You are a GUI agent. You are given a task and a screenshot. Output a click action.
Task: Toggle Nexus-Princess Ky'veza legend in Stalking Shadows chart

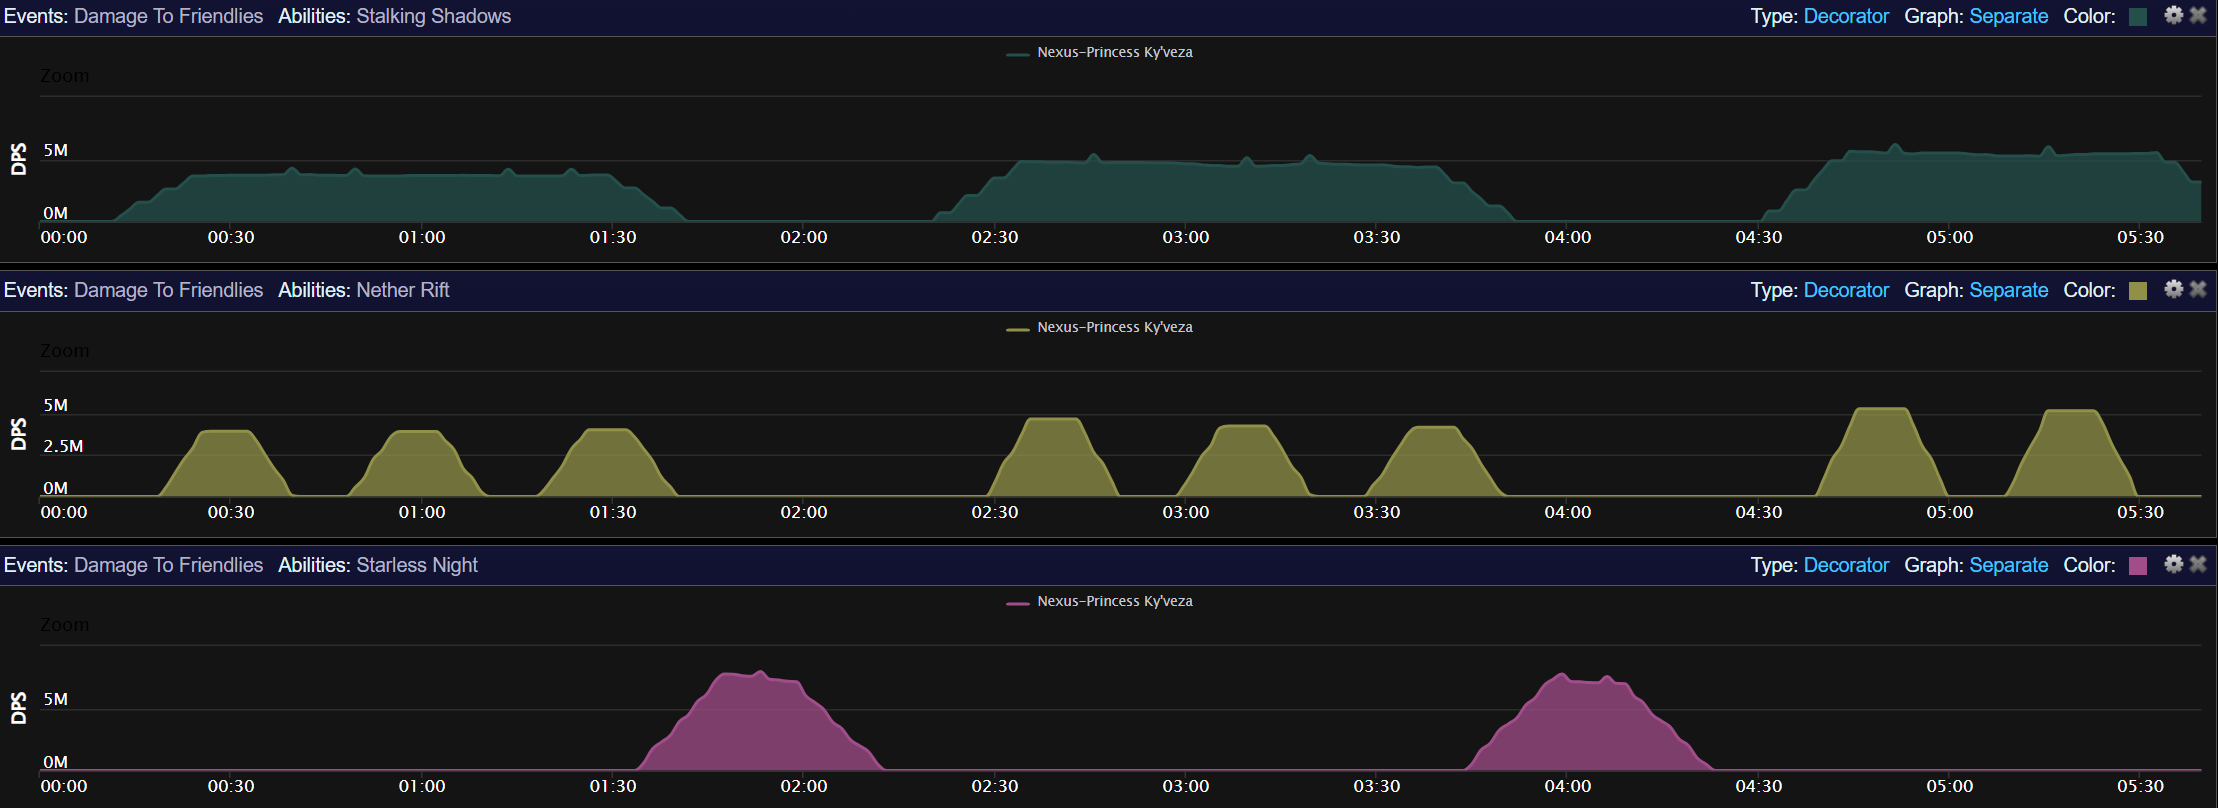[x=1100, y=53]
